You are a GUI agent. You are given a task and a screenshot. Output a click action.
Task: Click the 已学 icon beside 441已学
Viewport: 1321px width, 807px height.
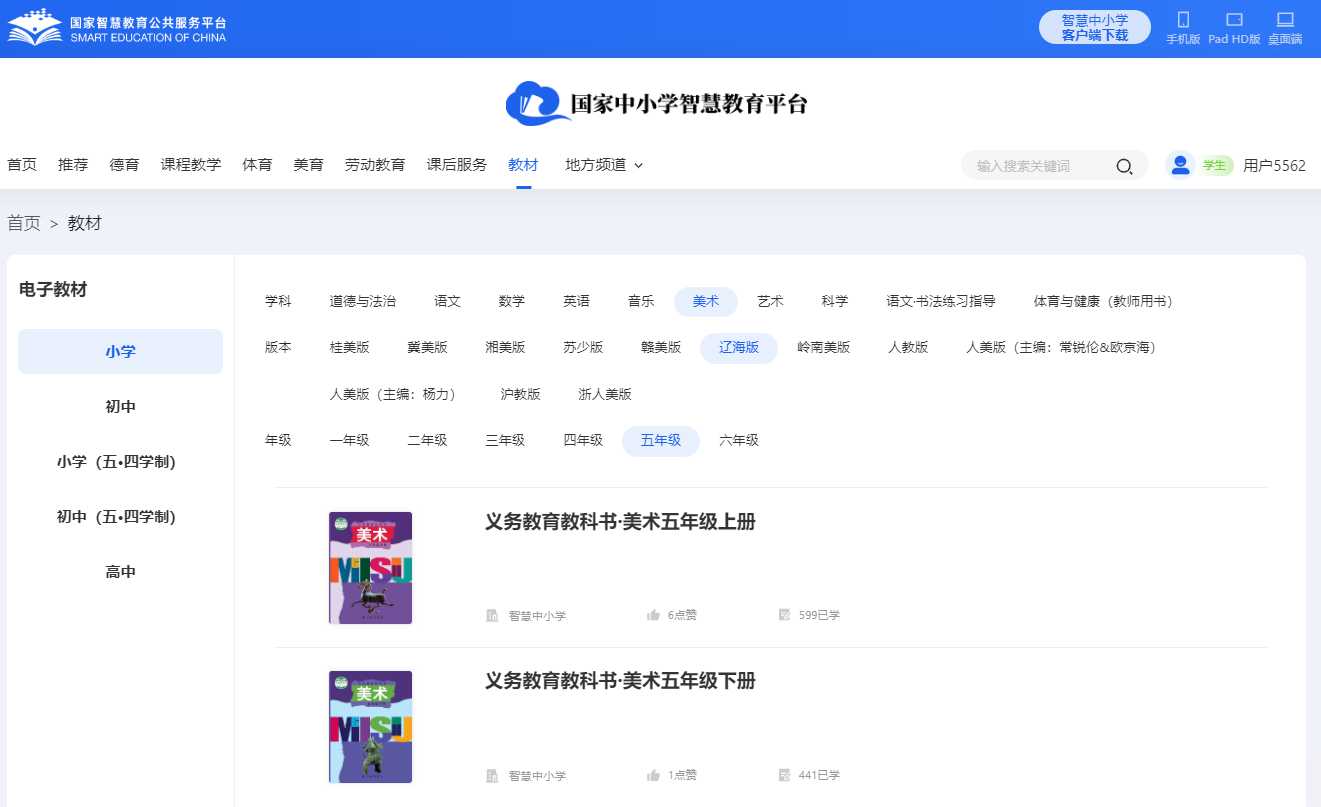coord(785,775)
